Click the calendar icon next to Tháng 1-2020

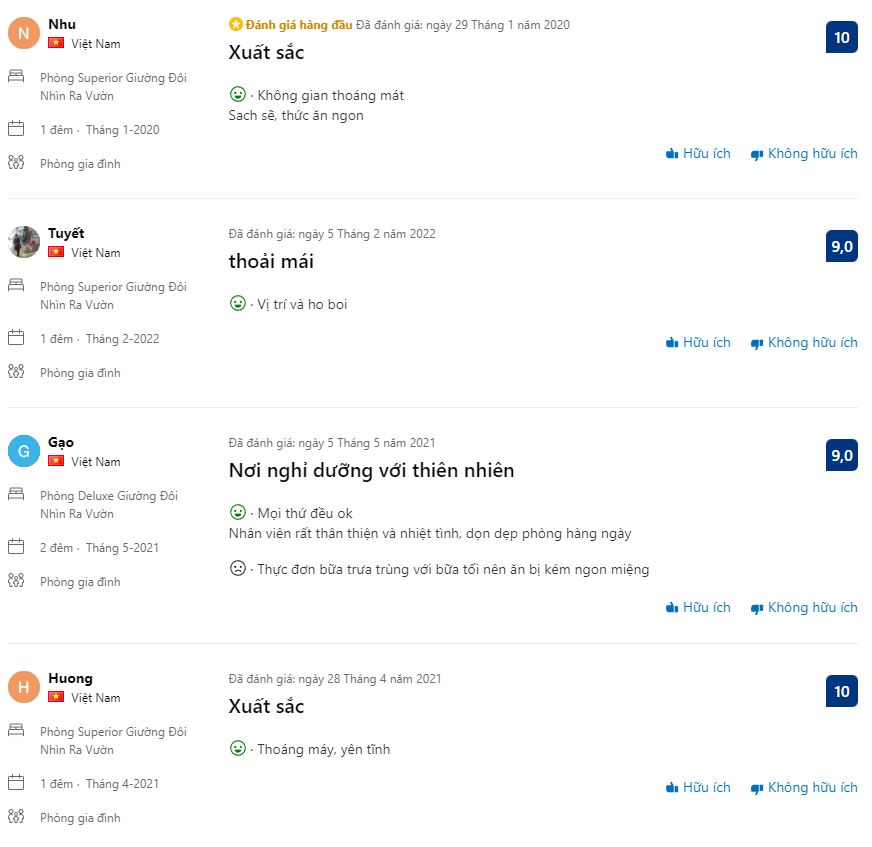click(x=16, y=129)
